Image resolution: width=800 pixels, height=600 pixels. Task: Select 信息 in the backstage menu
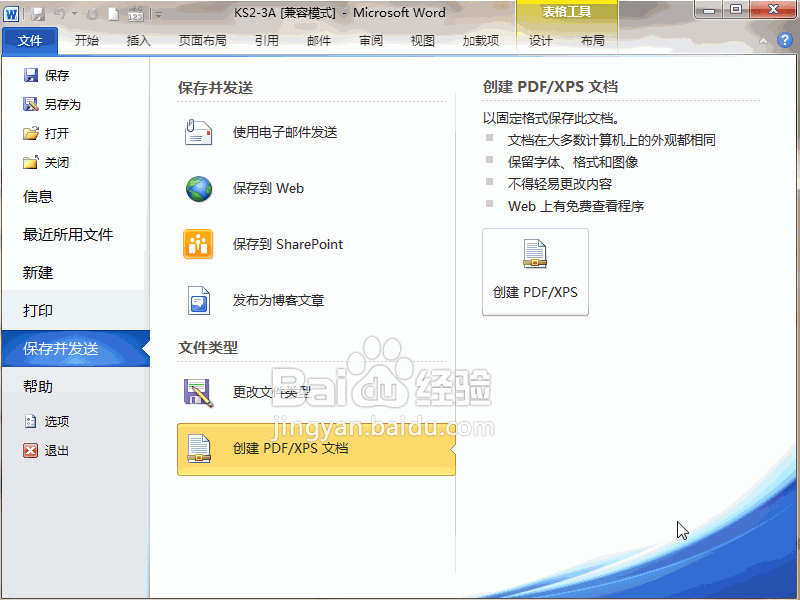pyautogui.click(x=38, y=196)
